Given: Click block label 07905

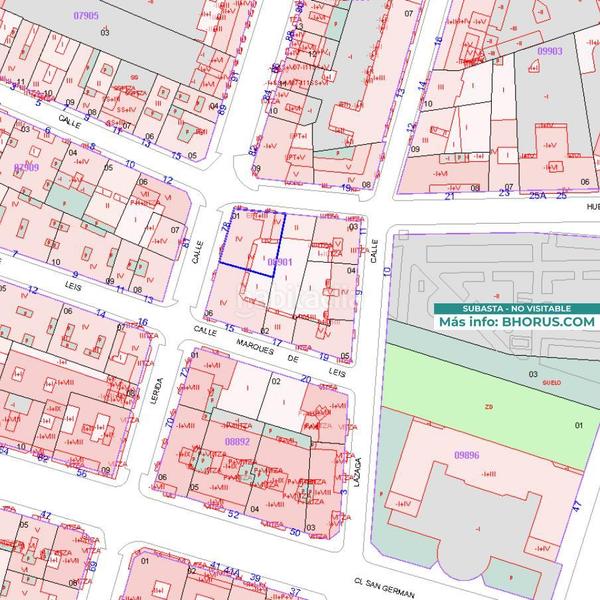Looking at the screenshot, I should (x=86, y=16).
